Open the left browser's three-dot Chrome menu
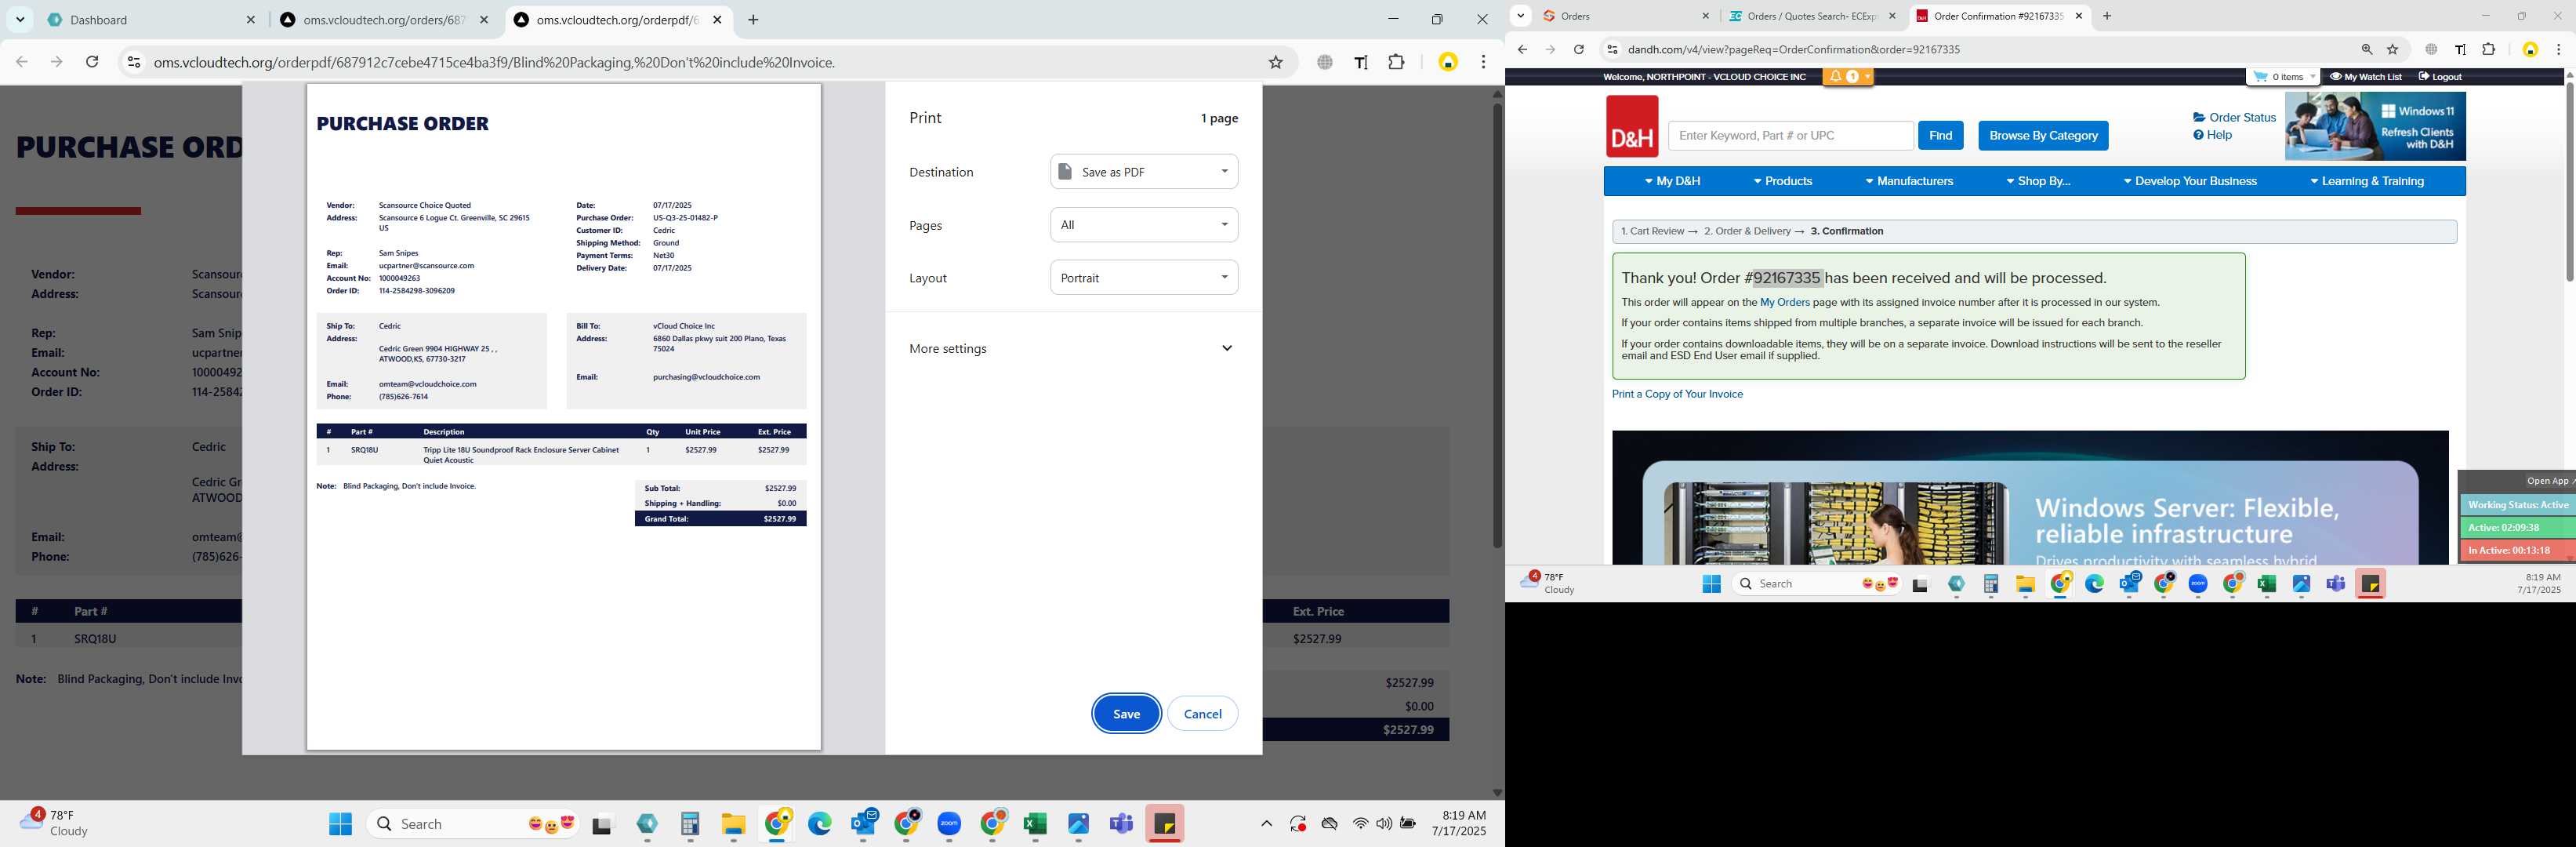This screenshot has width=2576, height=847. [1483, 62]
